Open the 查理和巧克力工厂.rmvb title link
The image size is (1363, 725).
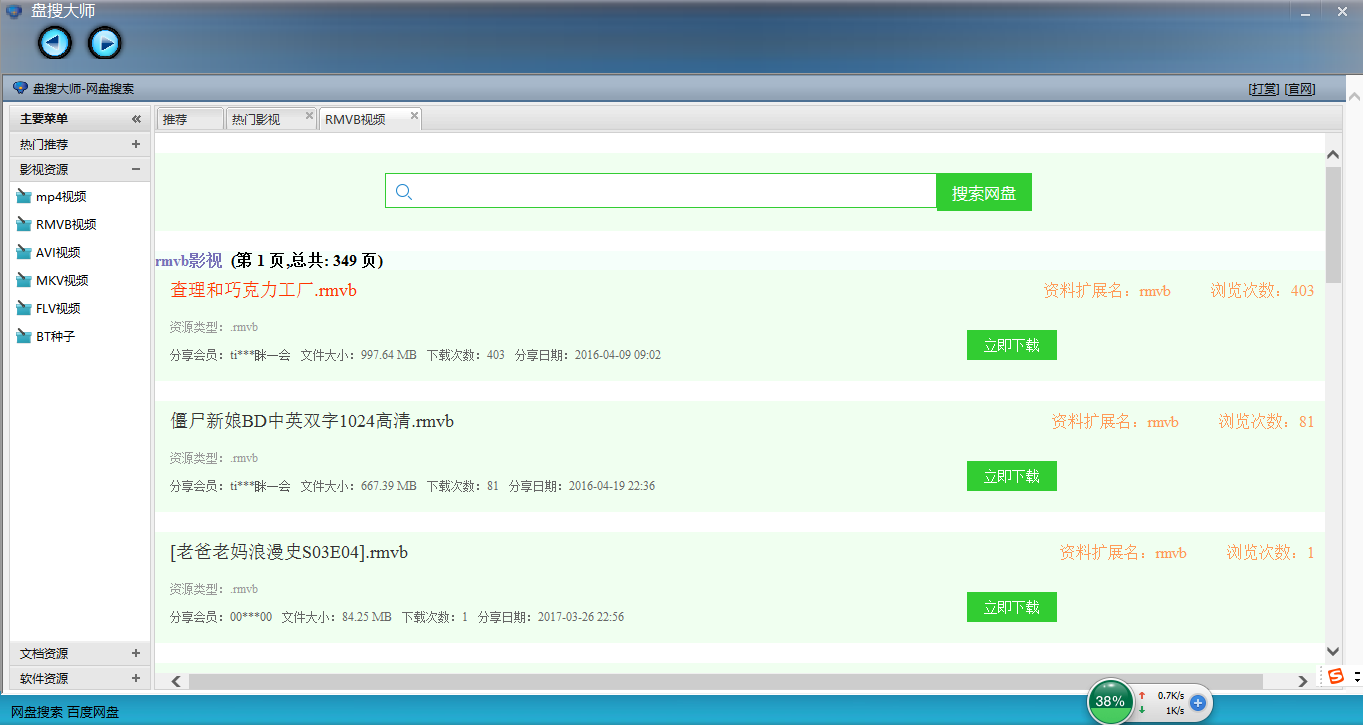pyautogui.click(x=264, y=291)
